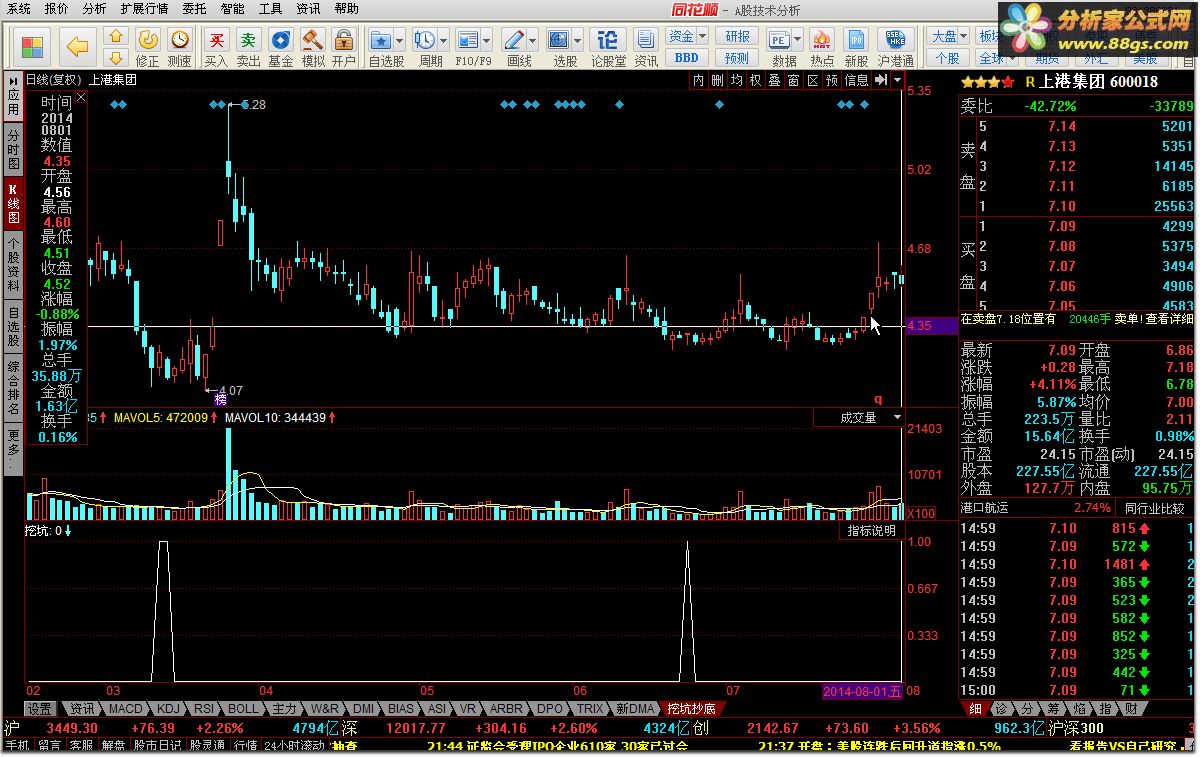The height and width of the screenshot is (757, 1200).
Task: Switch to the MACD indicator tab
Action: coord(126,708)
